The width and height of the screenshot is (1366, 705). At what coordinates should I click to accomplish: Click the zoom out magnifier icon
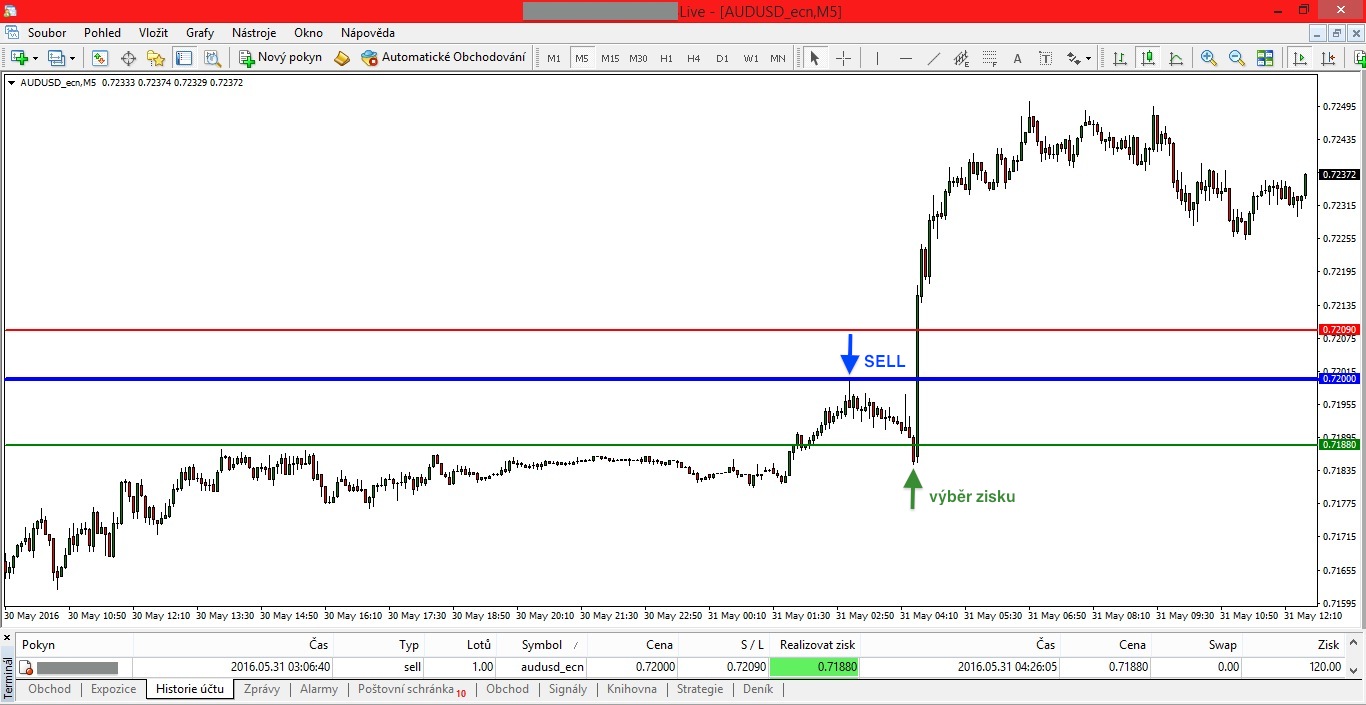1236,58
